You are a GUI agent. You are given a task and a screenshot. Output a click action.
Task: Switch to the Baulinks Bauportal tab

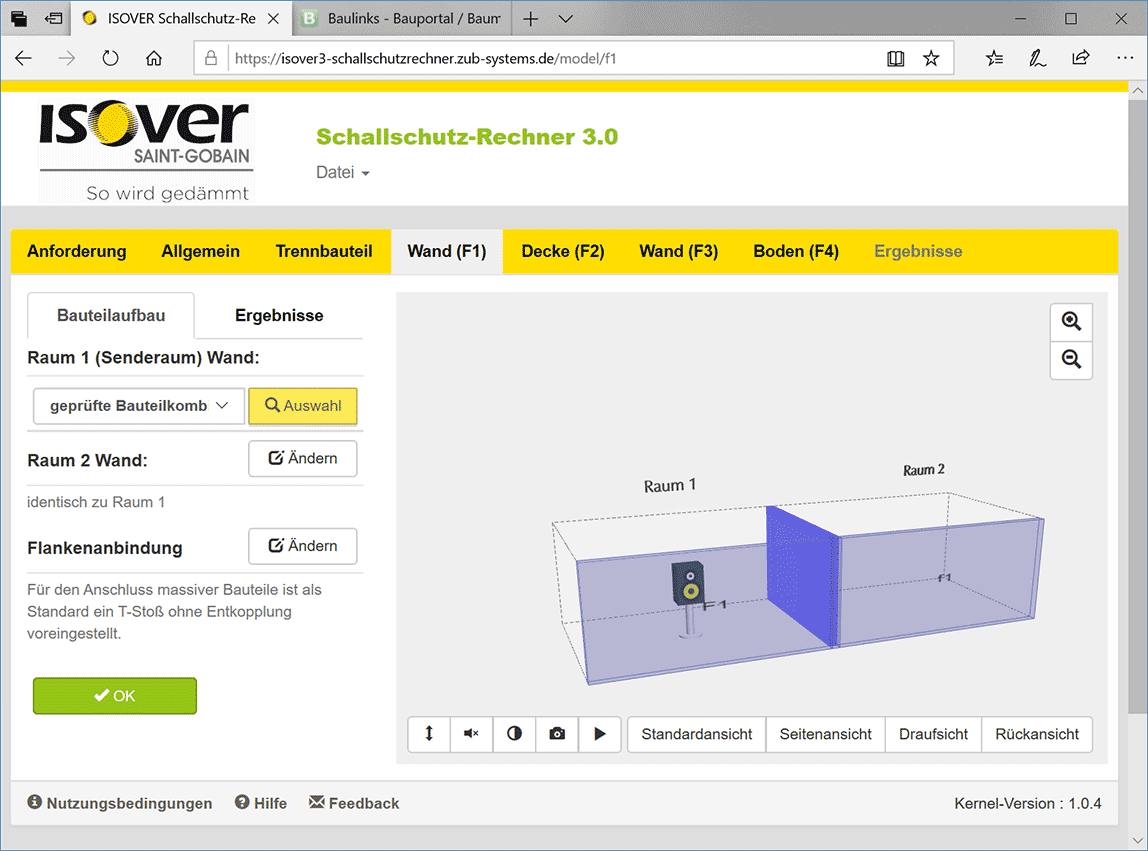tap(402, 19)
